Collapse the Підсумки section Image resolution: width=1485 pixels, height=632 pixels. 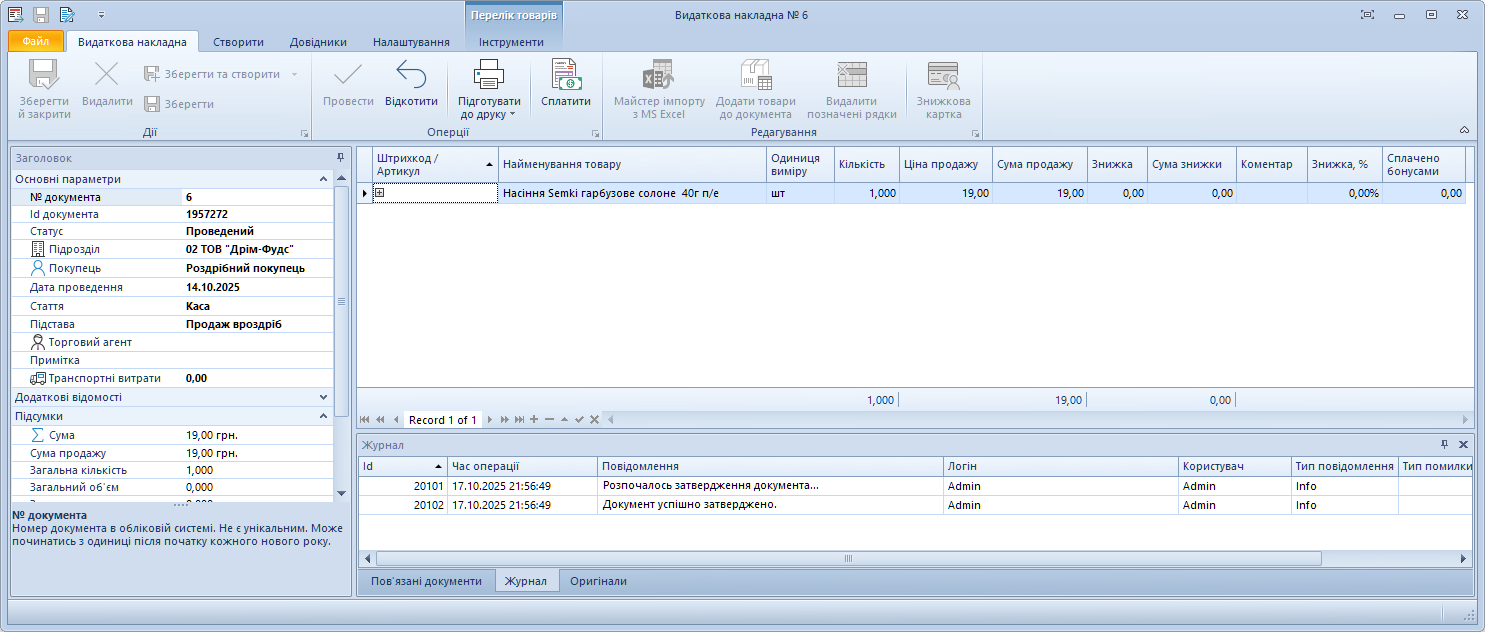[323, 416]
